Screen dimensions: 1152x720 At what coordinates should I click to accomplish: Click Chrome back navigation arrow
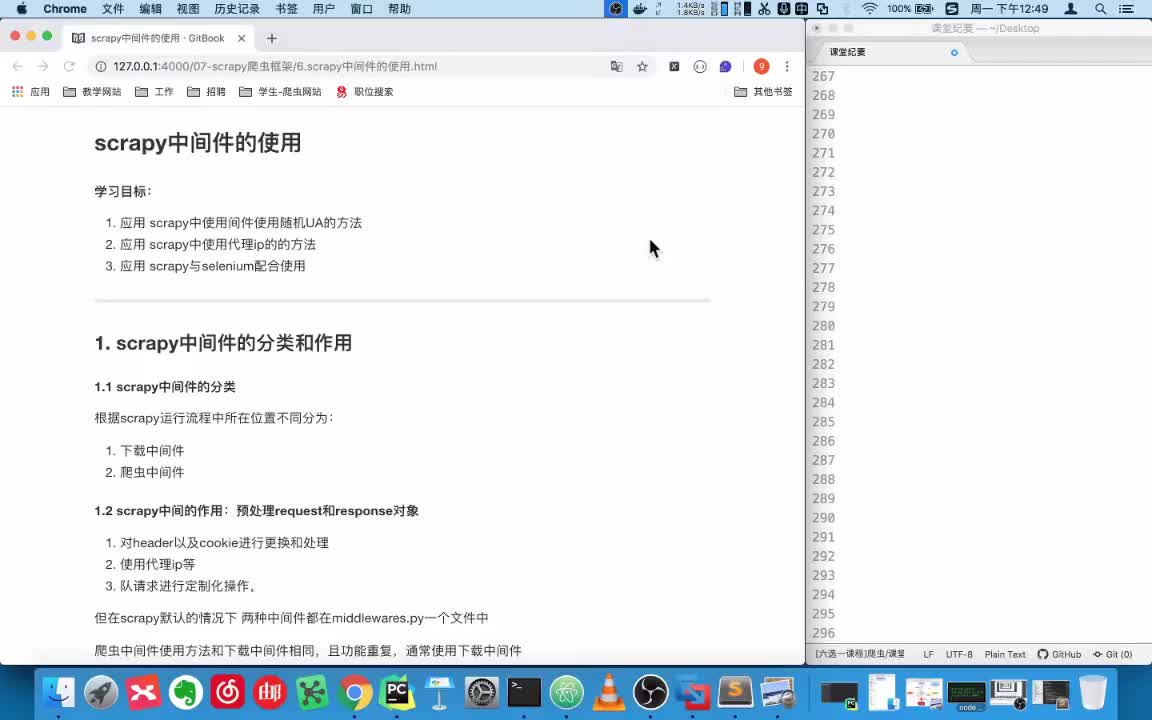pos(18,66)
